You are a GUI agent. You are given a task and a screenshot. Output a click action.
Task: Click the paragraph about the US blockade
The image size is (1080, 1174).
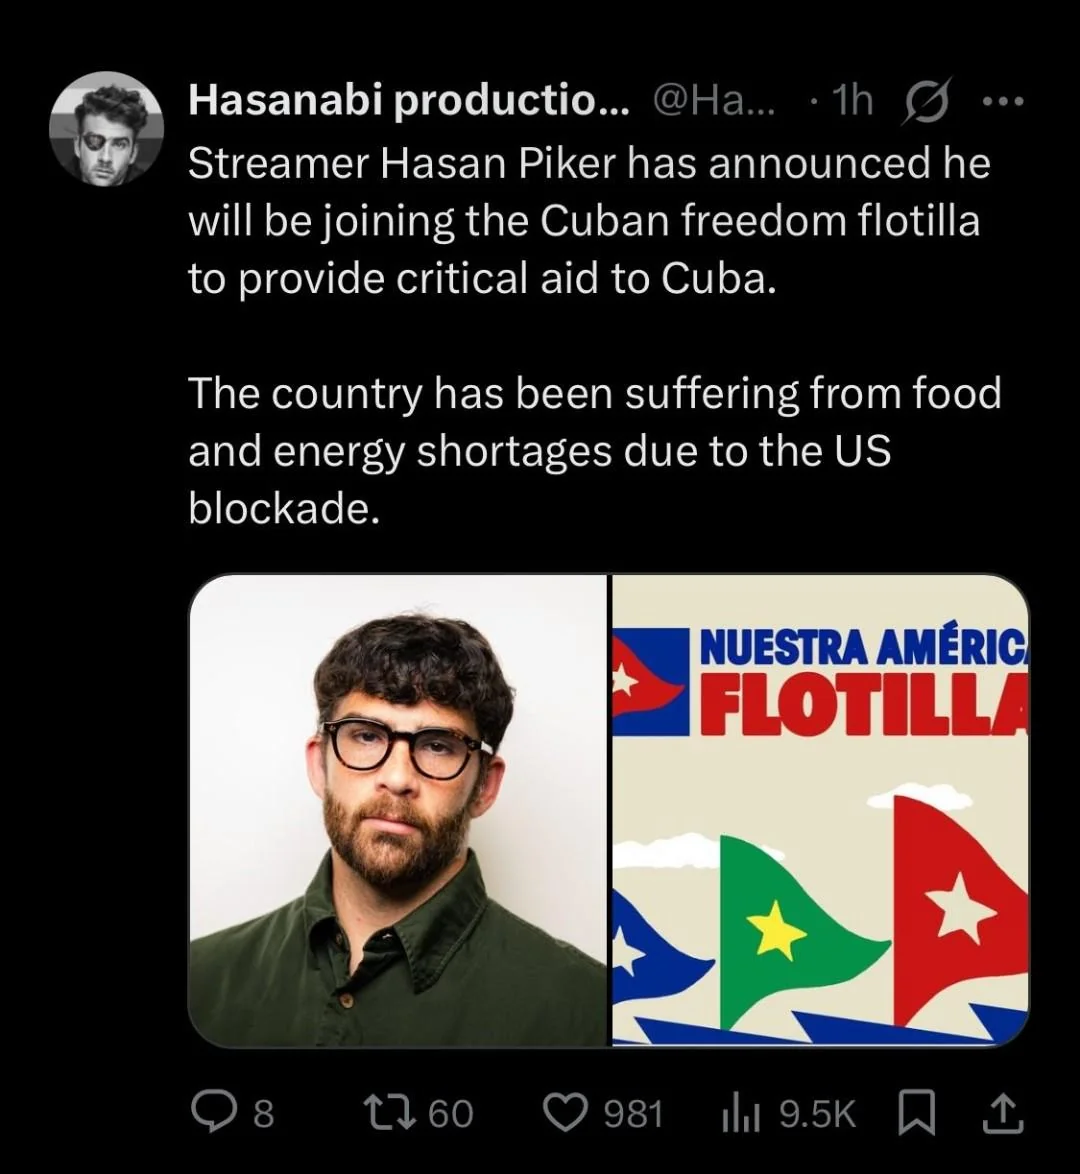pos(594,452)
